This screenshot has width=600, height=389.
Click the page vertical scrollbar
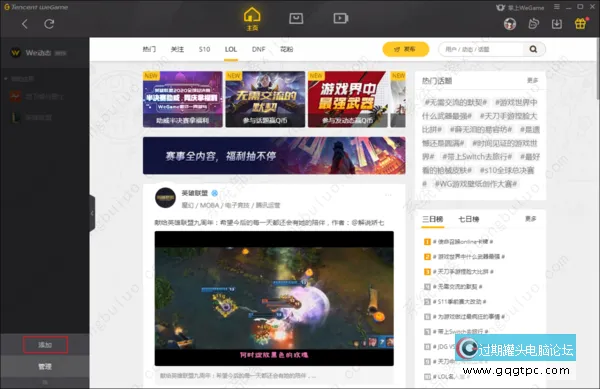[598, 69]
